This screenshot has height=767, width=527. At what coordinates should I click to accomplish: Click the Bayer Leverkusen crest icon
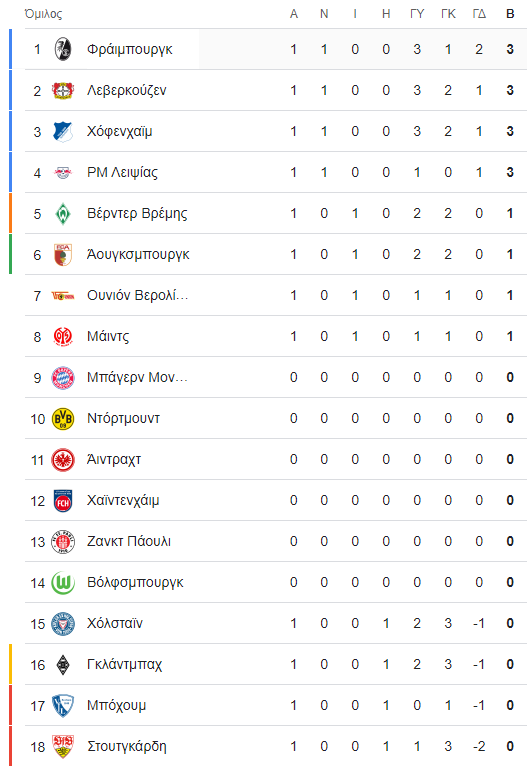[x=63, y=90]
